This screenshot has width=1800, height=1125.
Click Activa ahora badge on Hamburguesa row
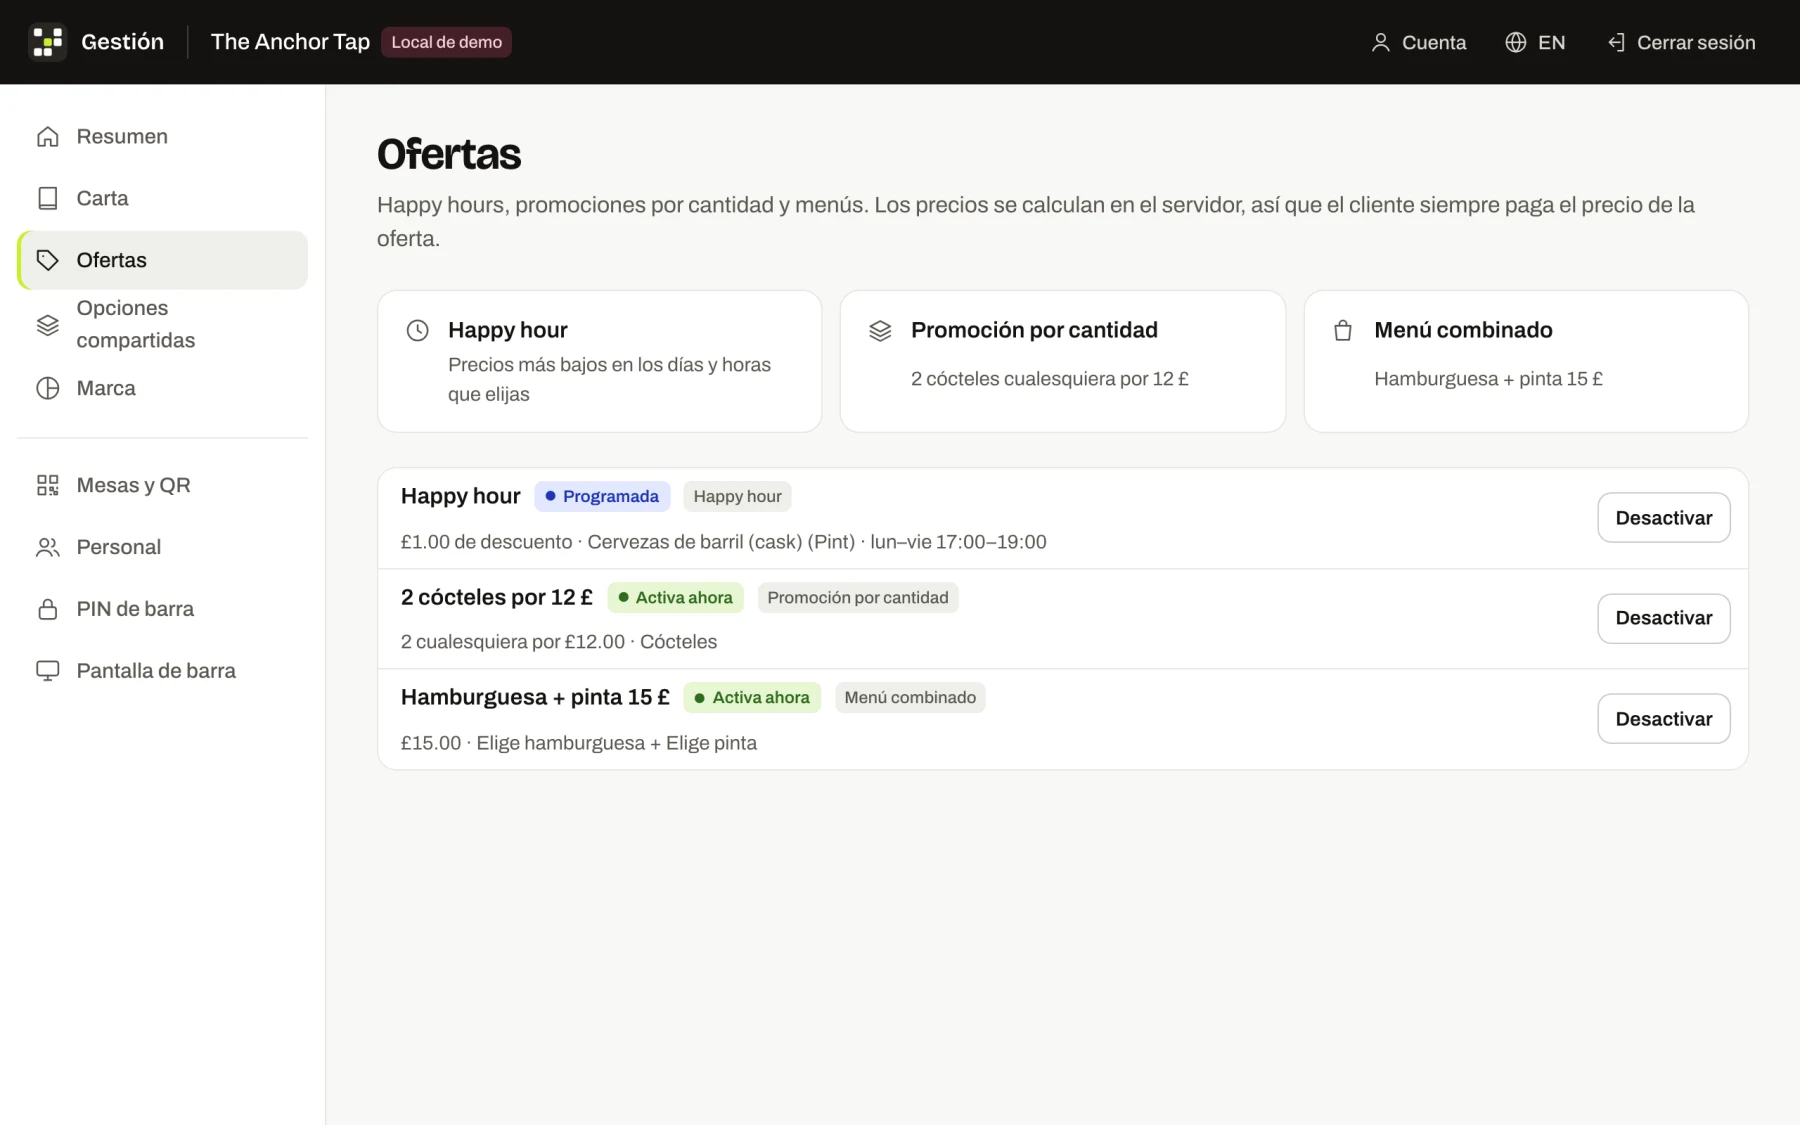click(x=752, y=698)
